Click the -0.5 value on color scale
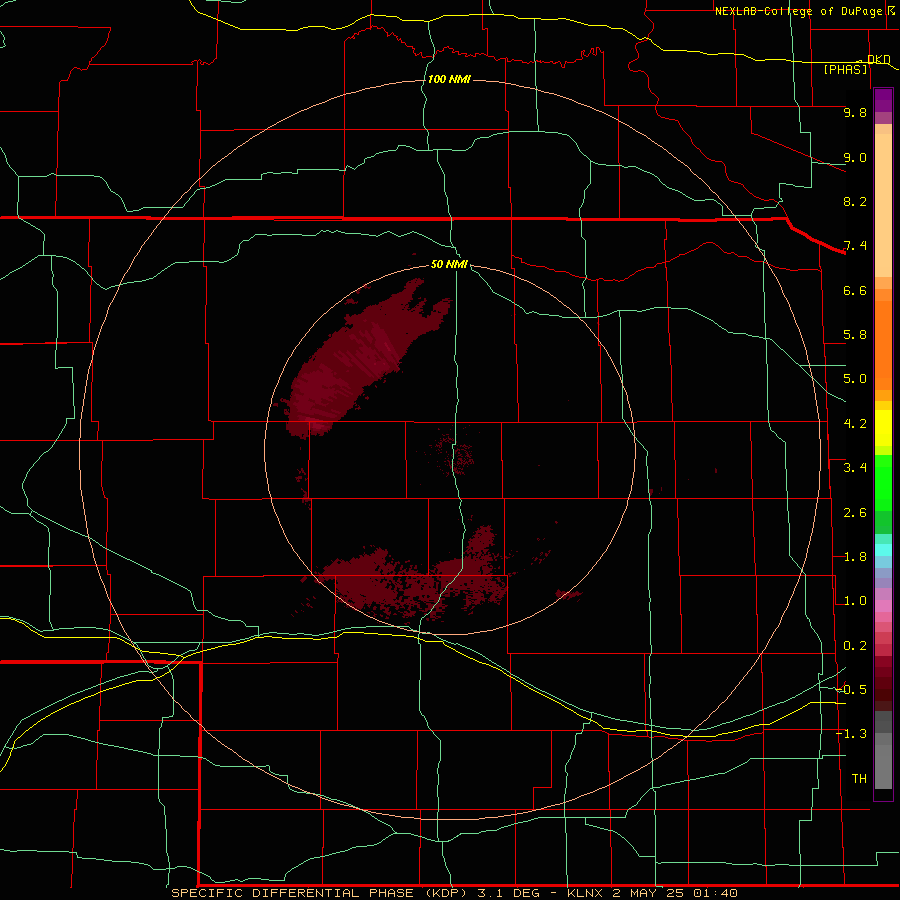 tap(852, 690)
